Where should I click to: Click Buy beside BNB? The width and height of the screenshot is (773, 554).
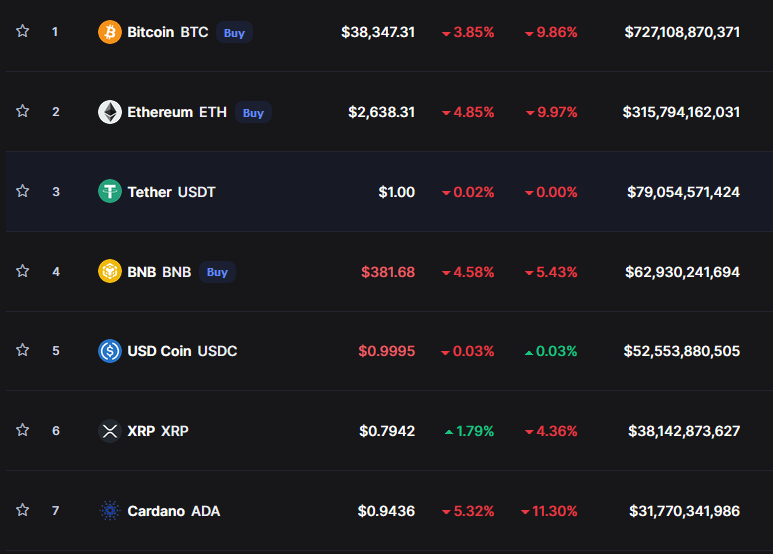point(217,272)
